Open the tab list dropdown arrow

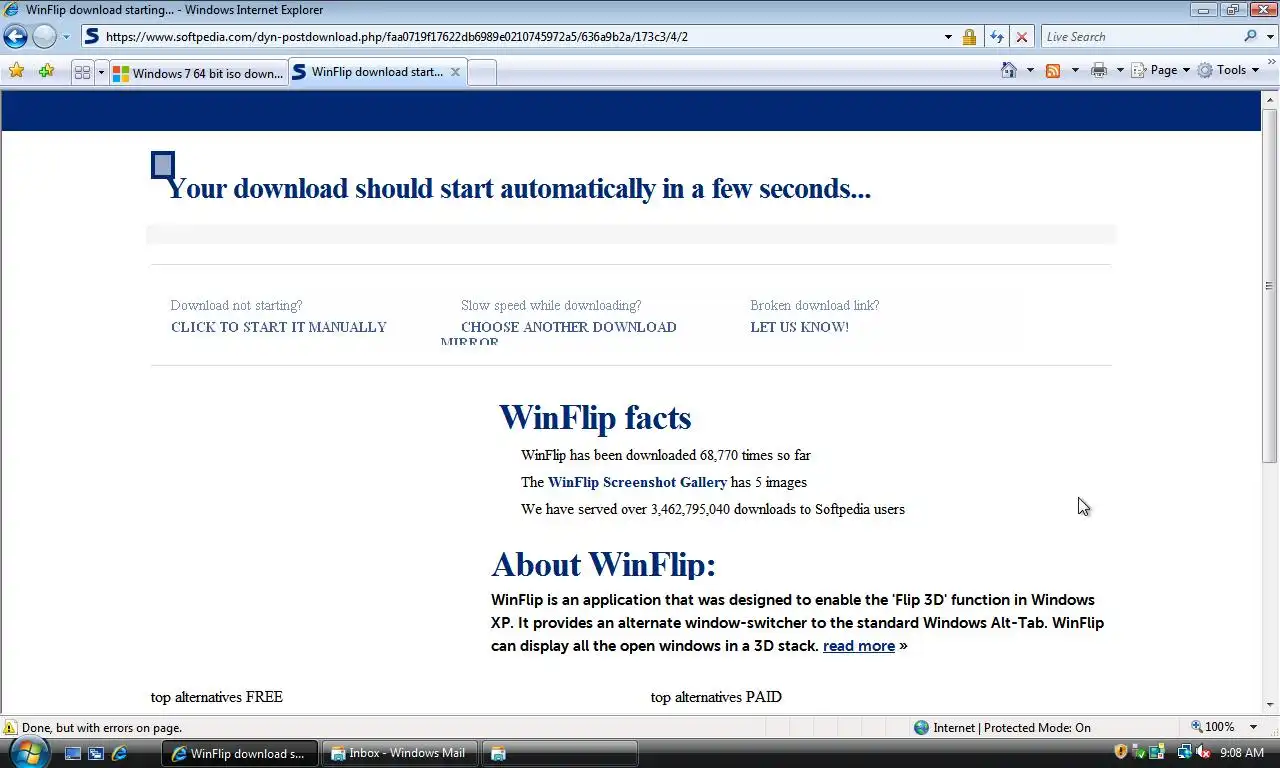click(x=101, y=72)
